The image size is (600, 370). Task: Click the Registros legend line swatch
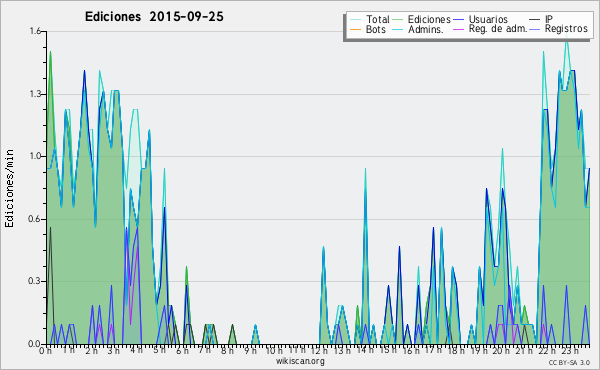(x=535, y=29)
